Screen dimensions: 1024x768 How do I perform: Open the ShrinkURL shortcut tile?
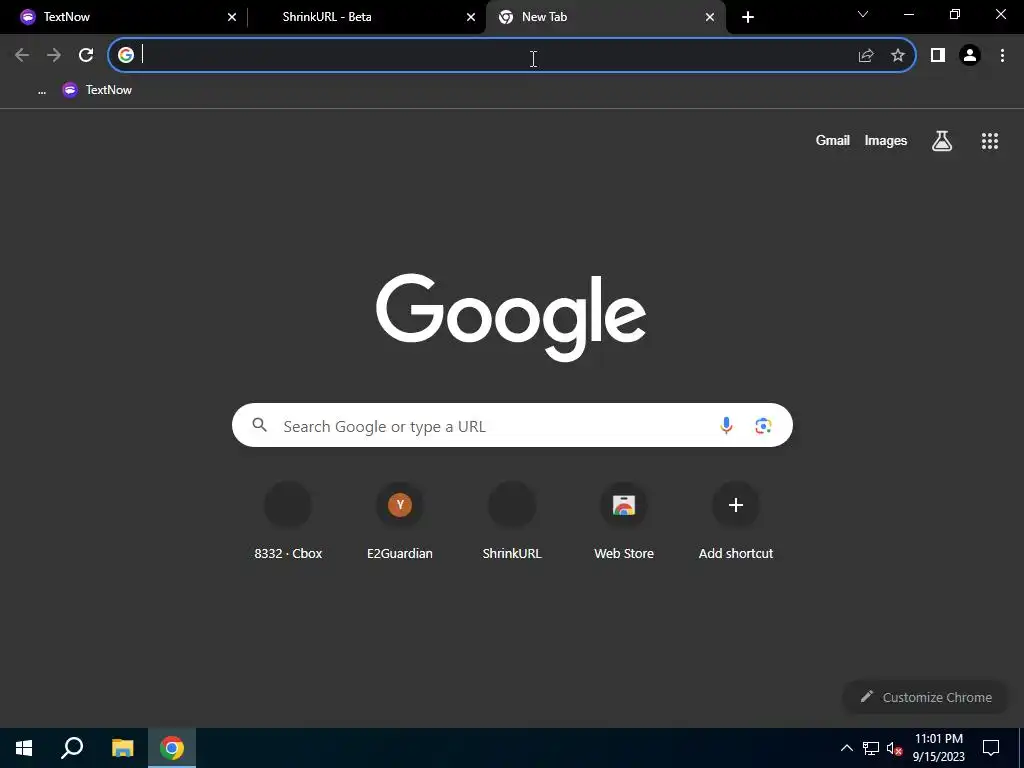(512, 521)
